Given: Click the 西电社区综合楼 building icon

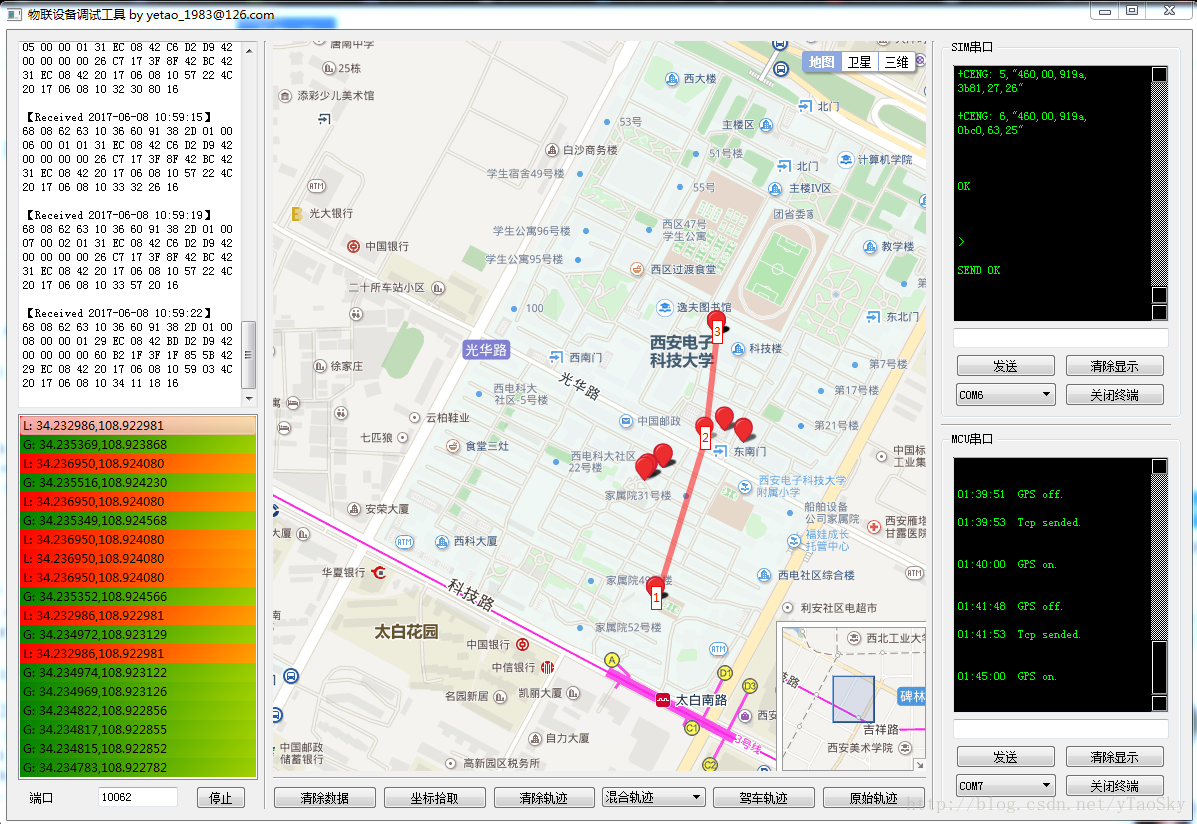Looking at the screenshot, I should 764,575.
